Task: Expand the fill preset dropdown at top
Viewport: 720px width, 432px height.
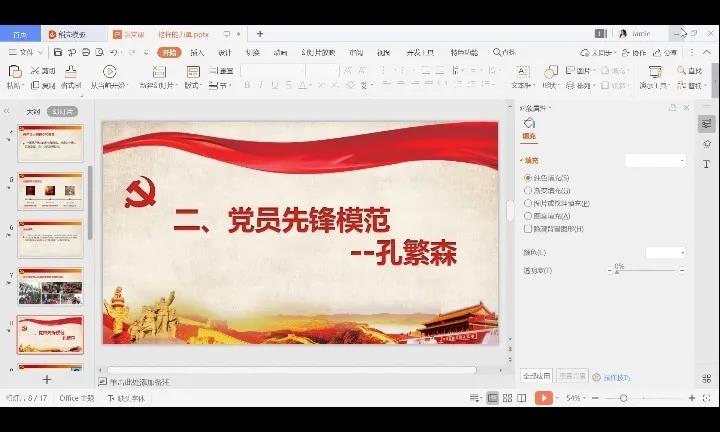Action: [x=656, y=160]
